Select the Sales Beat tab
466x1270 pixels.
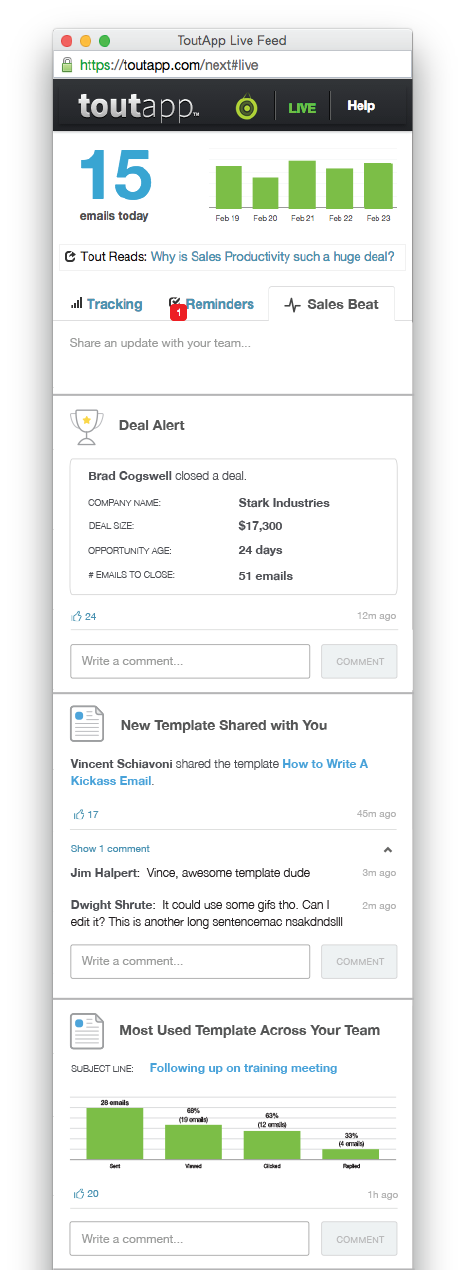(x=331, y=304)
